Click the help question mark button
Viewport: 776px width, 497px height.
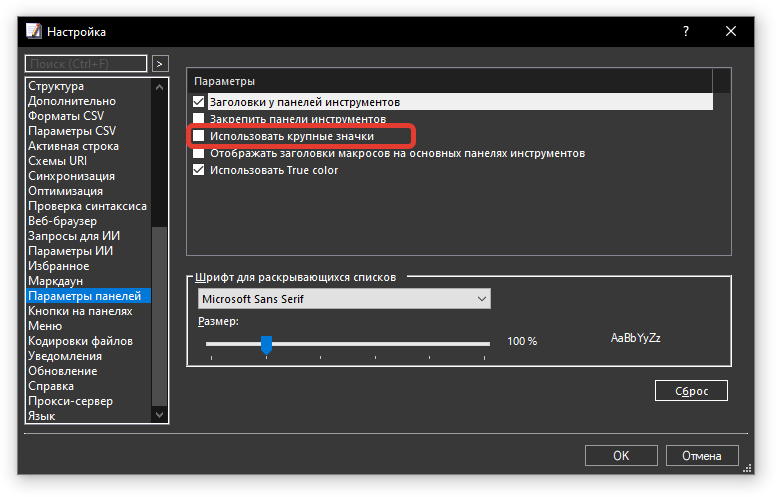coord(685,31)
